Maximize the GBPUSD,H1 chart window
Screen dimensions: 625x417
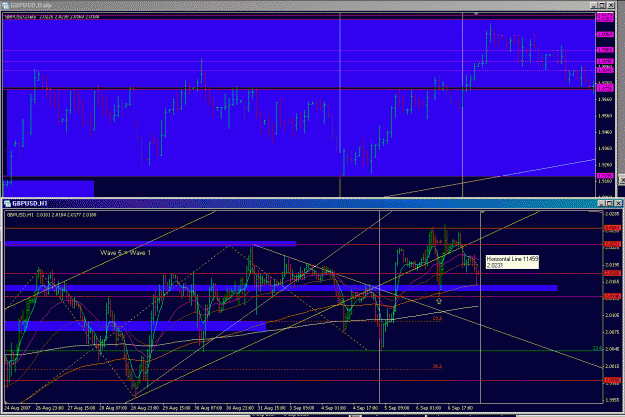[609, 203]
